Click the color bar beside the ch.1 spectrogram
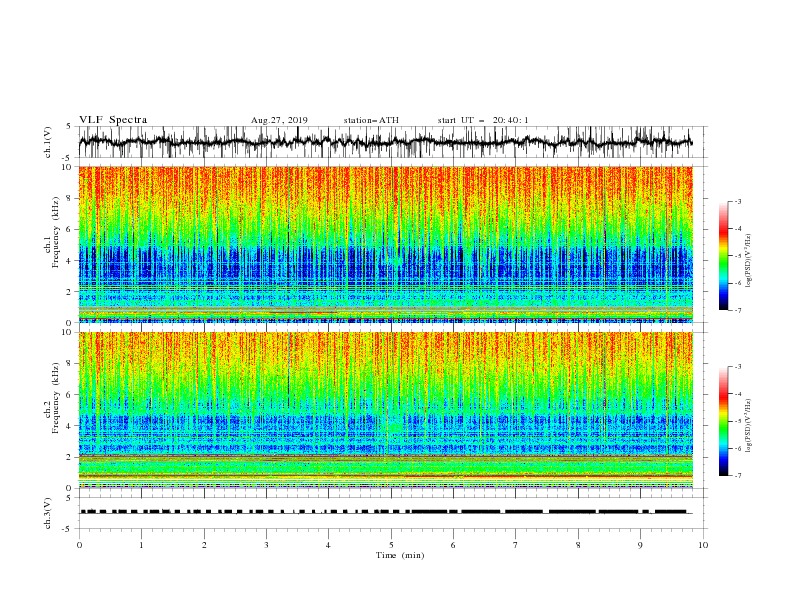792x612 pixels. tap(724, 256)
